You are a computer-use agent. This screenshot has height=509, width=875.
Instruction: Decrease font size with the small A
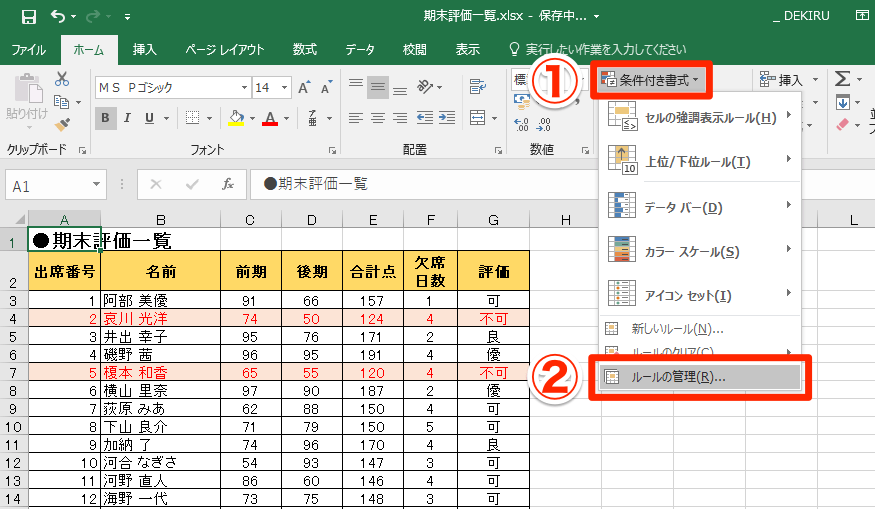pos(326,87)
